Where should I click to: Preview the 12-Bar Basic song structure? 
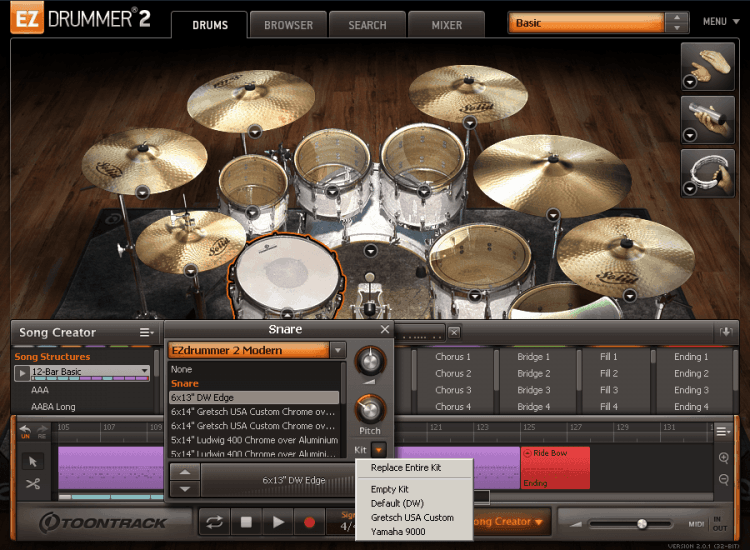pos(22,373)
